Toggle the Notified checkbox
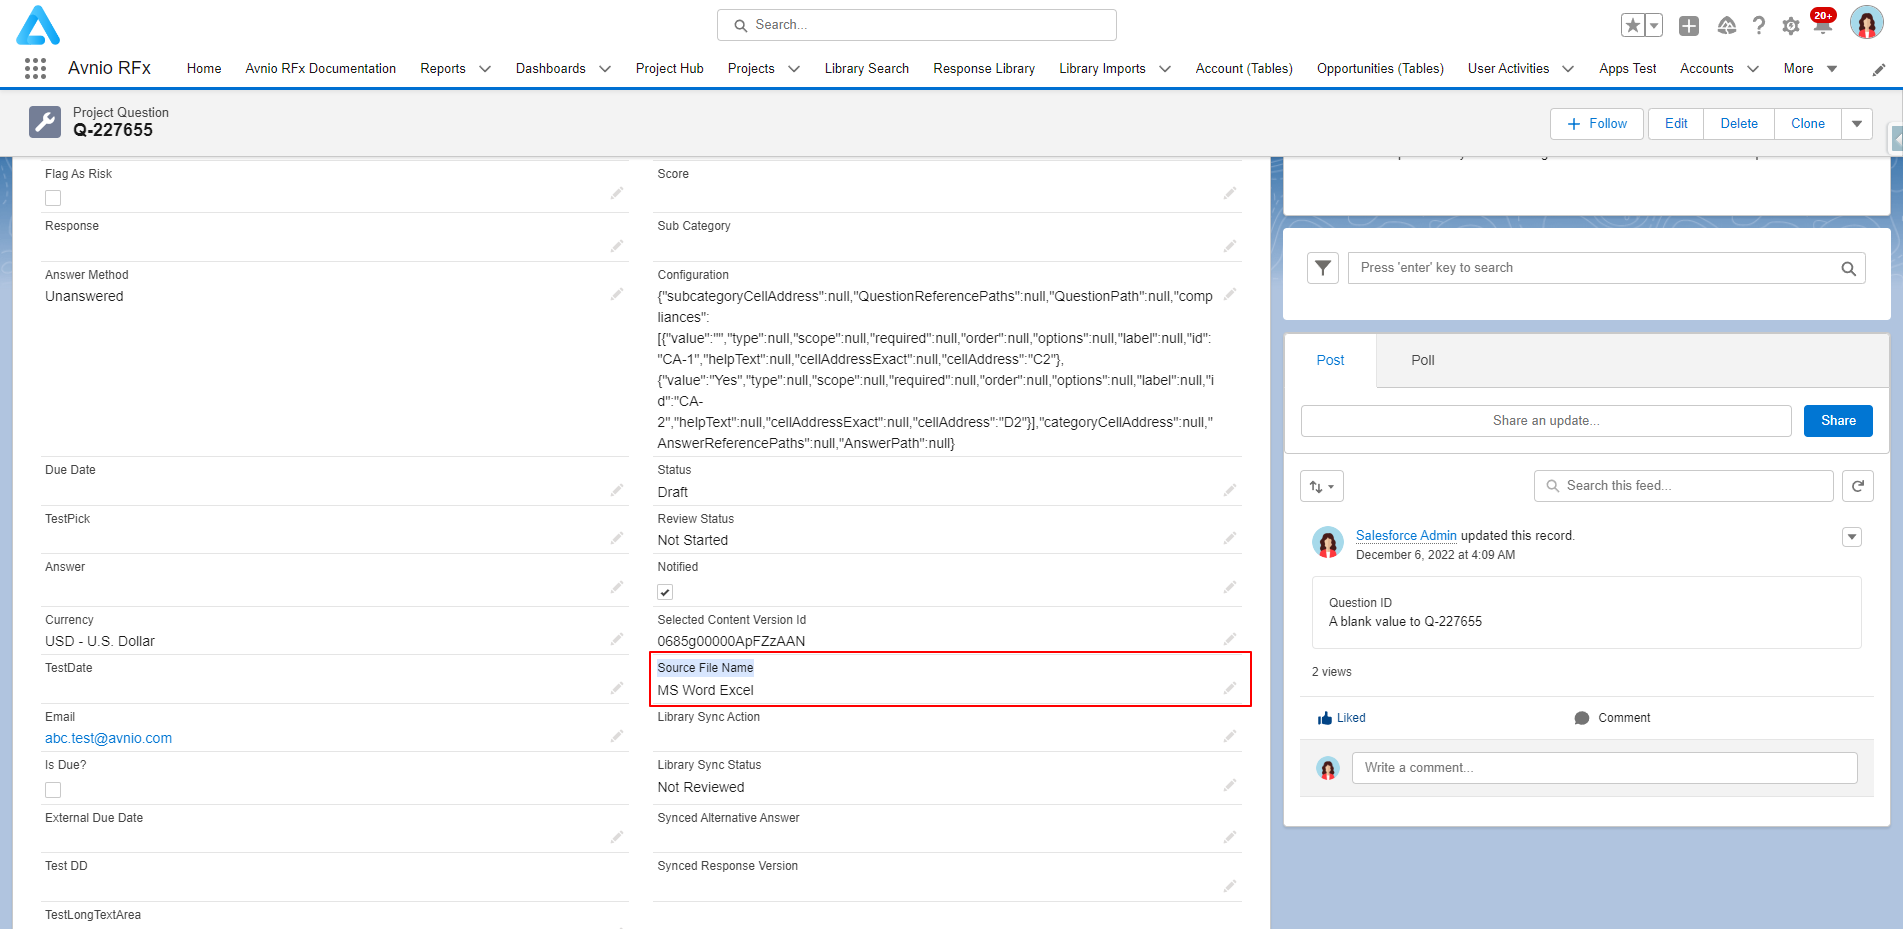The width and height of the screenshot is (1903, 929). [665, 592]
